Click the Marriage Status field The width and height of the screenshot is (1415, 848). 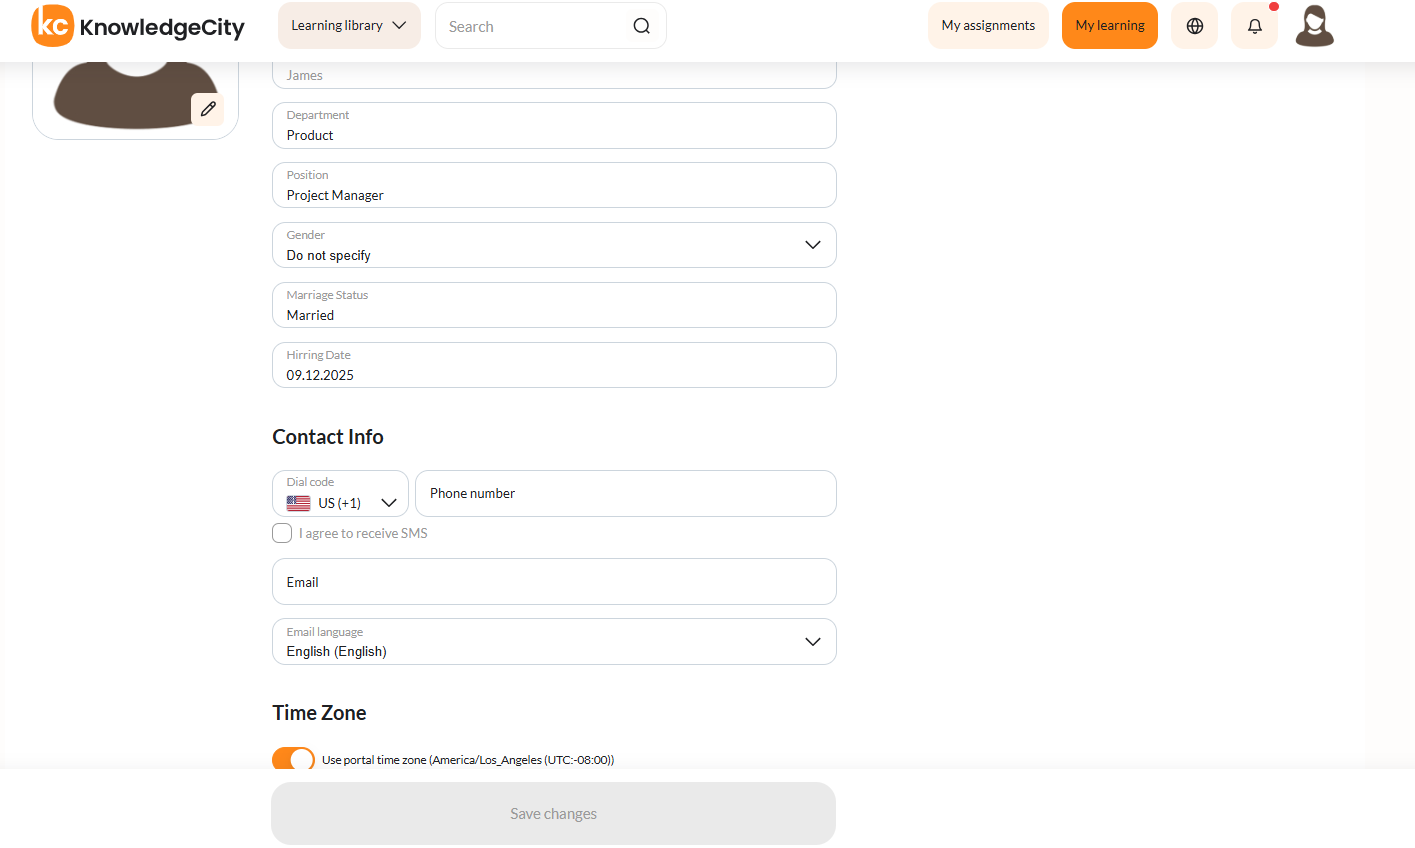click(554, 305)
